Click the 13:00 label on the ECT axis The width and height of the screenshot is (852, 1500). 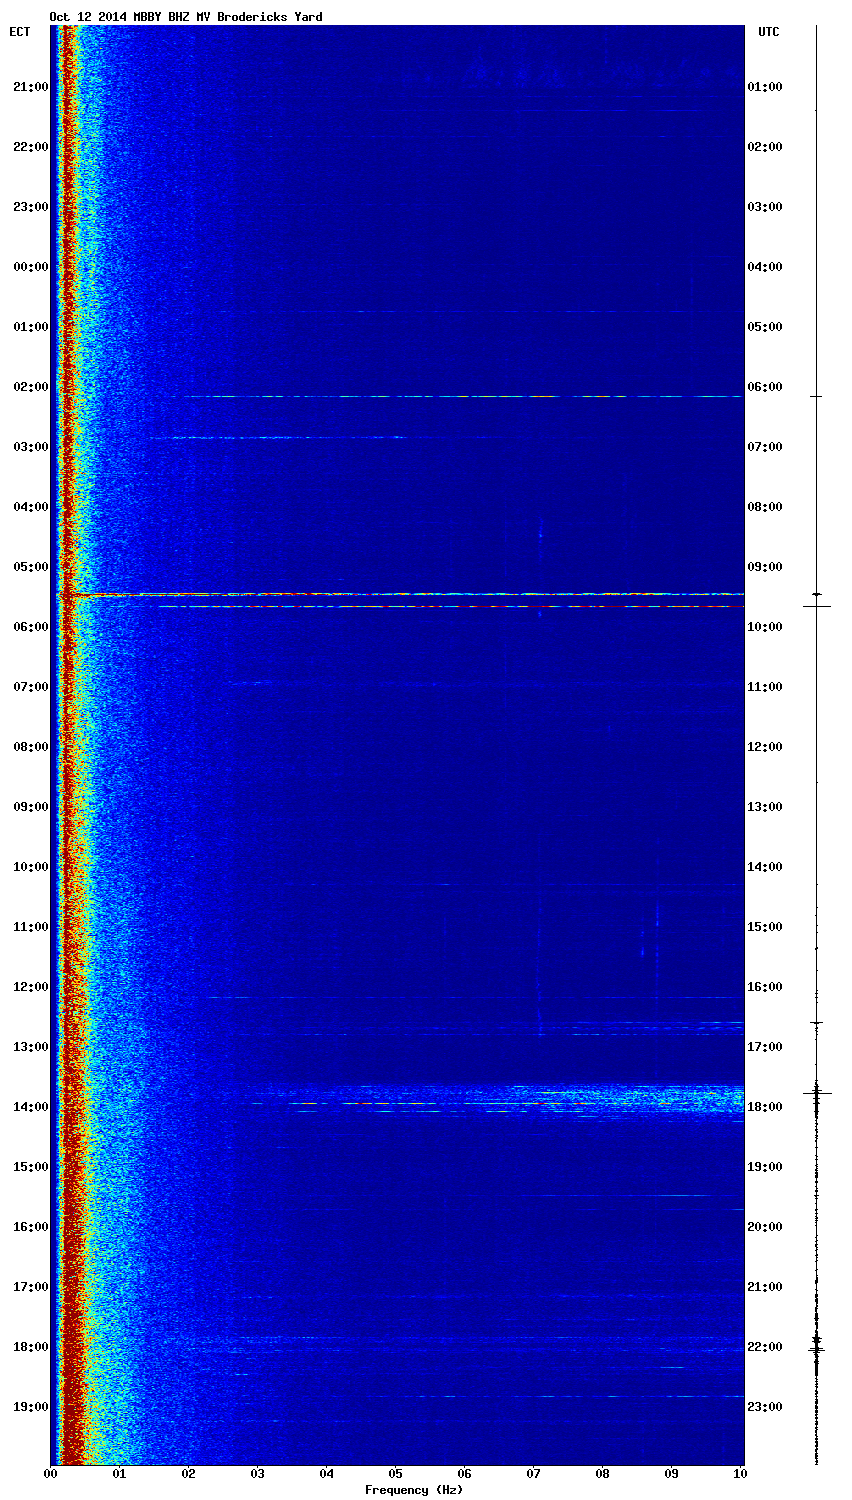(30, 1047)
